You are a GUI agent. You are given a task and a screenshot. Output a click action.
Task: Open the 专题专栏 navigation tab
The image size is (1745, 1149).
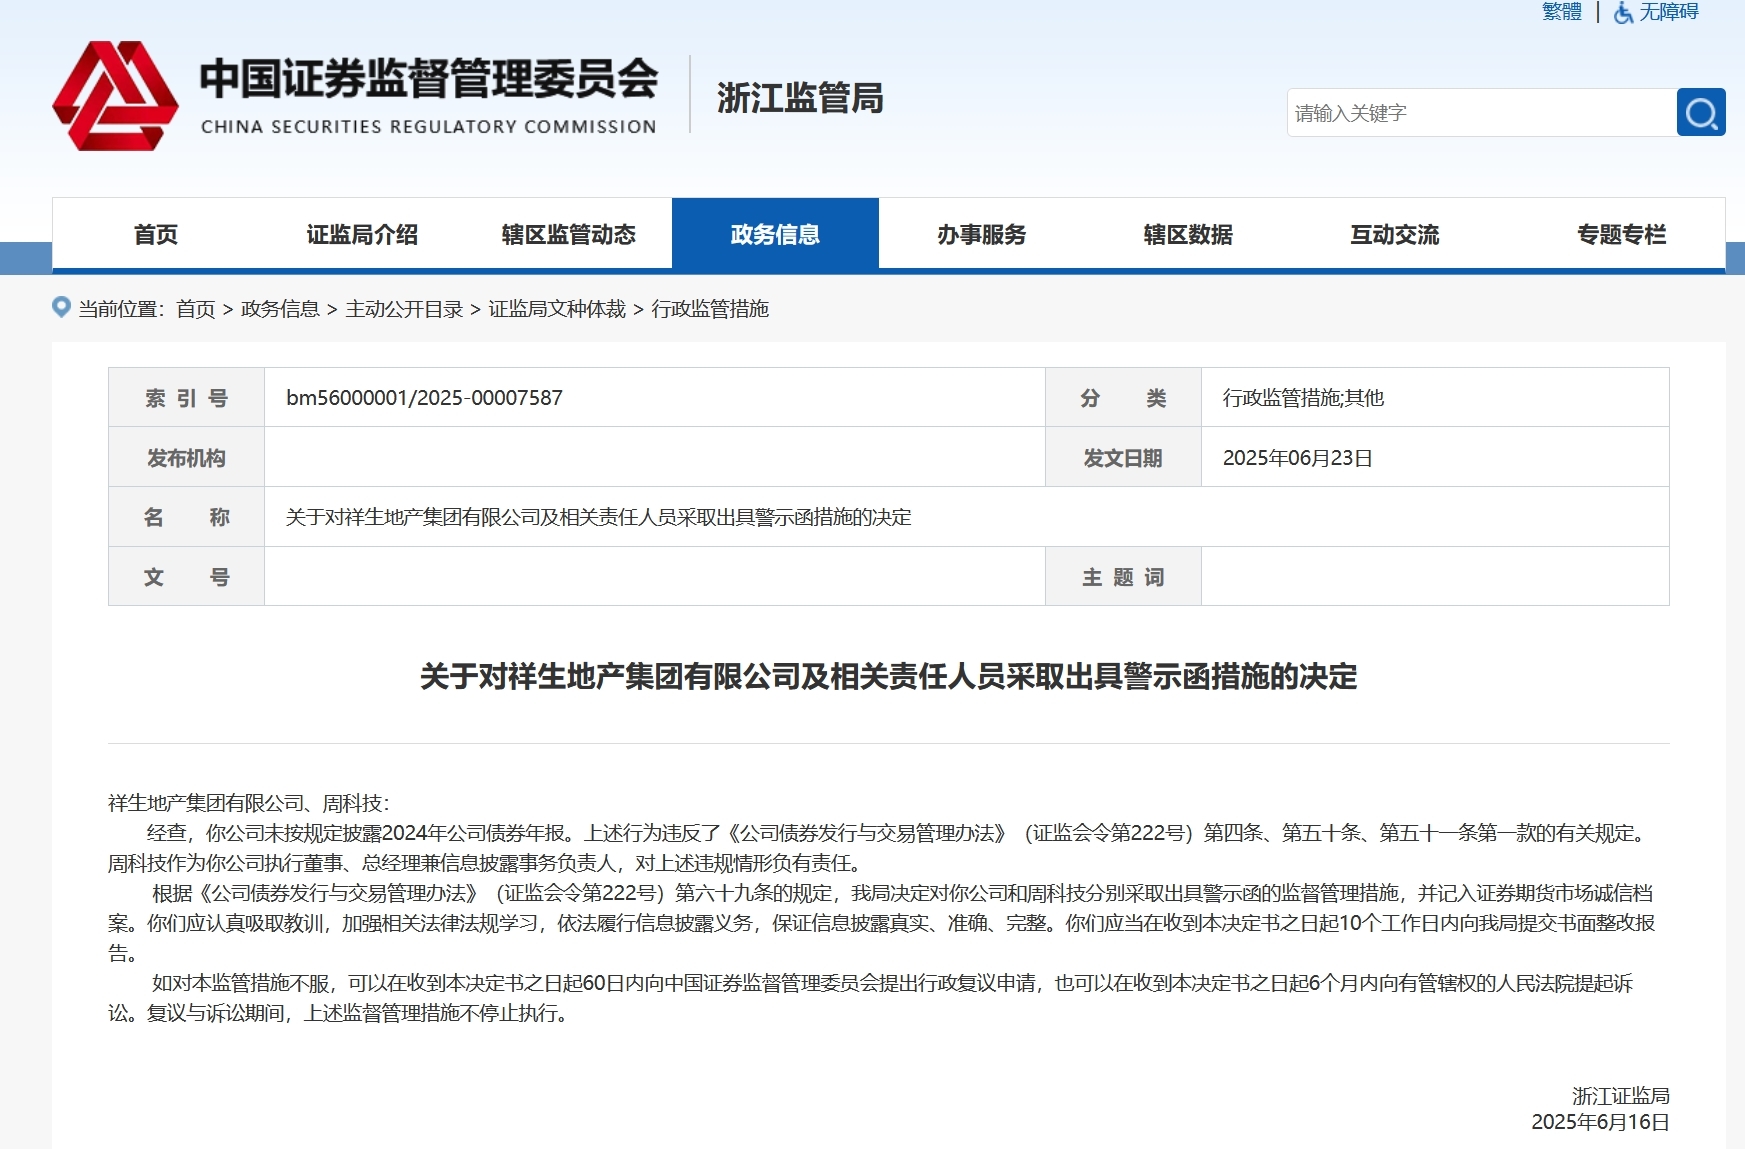(x=1621, y=234)
